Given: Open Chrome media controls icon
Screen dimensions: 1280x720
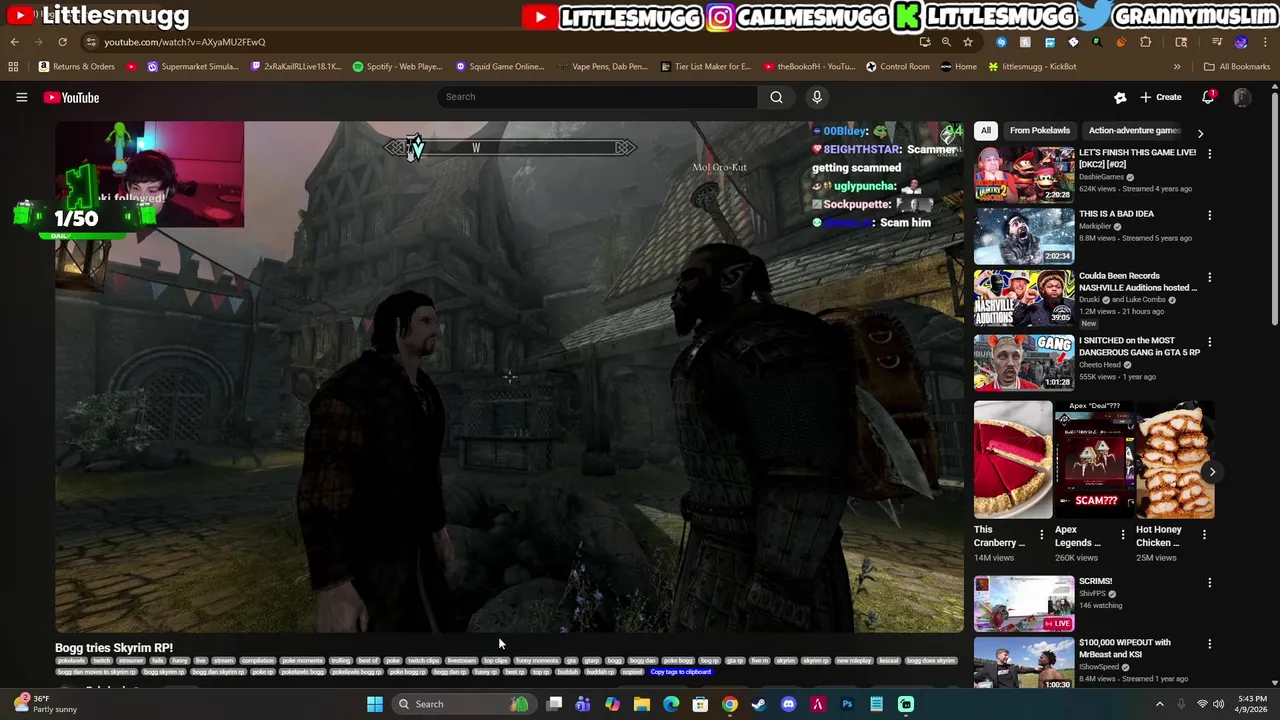Looking at the screenshot, I should click(x=1217, y=42).
